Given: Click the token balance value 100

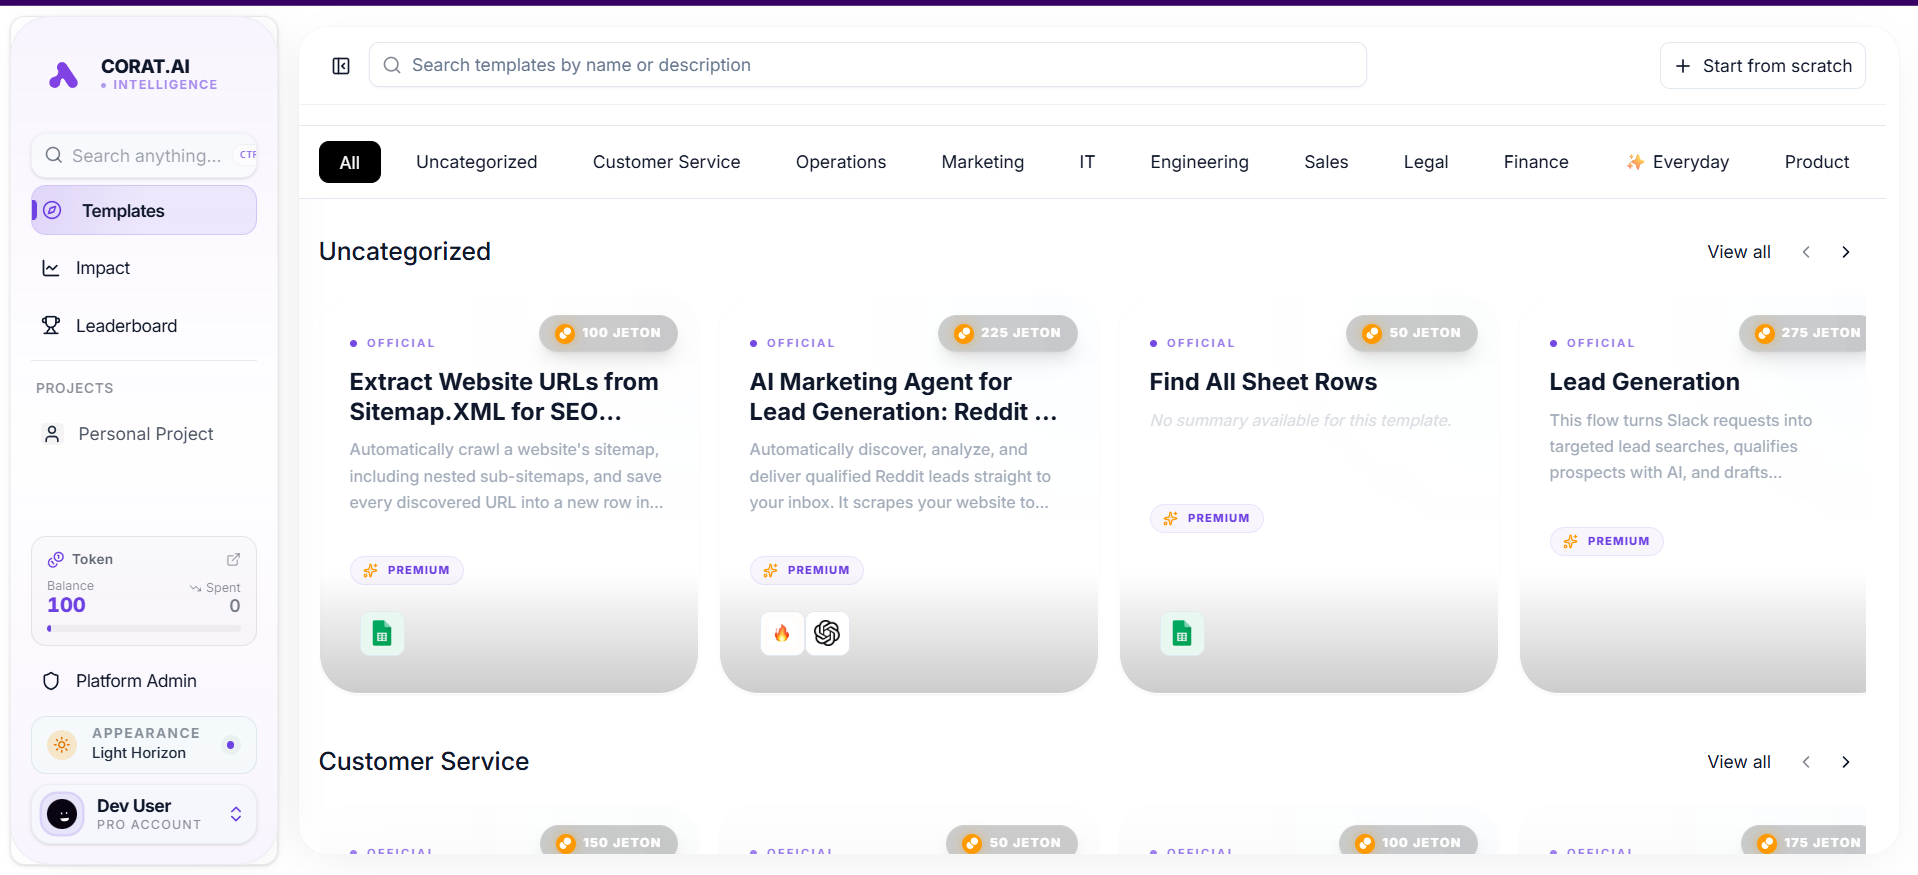Looking at the screenshot, I should [67, 605].
